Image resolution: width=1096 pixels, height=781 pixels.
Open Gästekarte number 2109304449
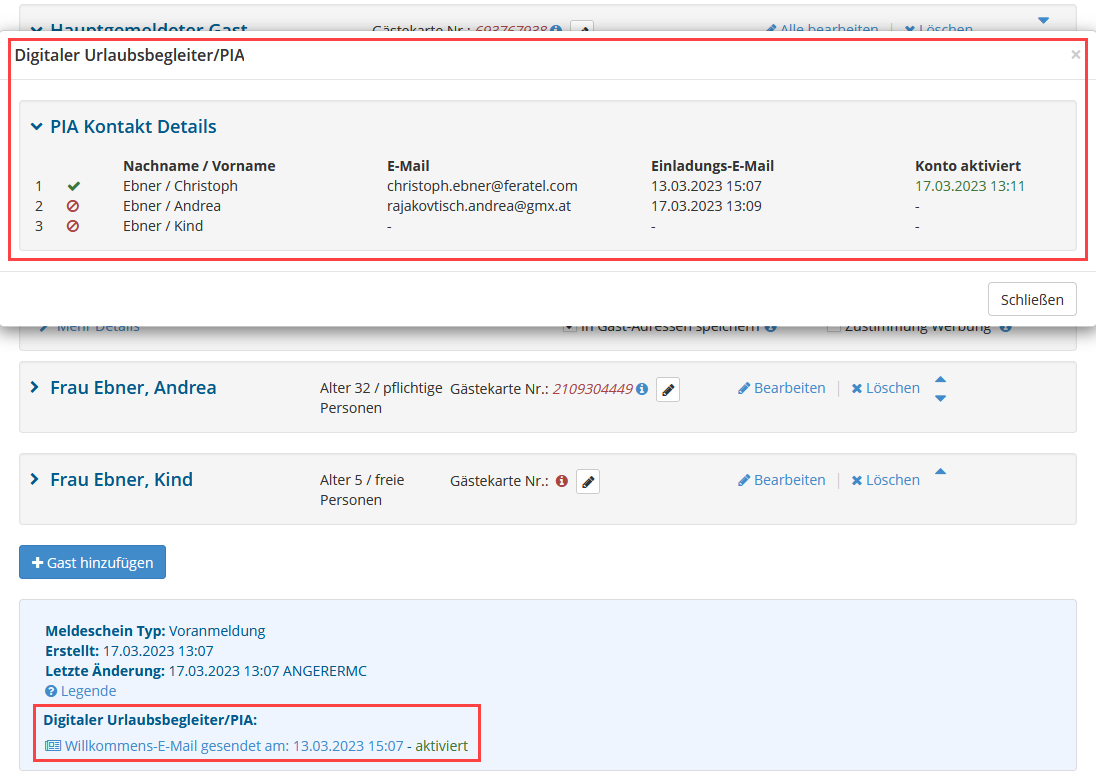tap(593, 389)
